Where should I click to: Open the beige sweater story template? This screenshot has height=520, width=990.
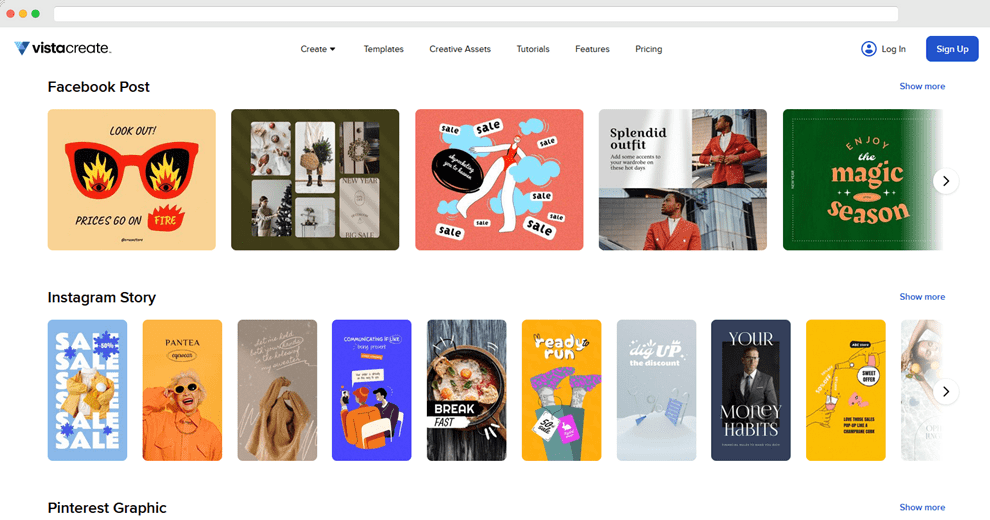277,390
